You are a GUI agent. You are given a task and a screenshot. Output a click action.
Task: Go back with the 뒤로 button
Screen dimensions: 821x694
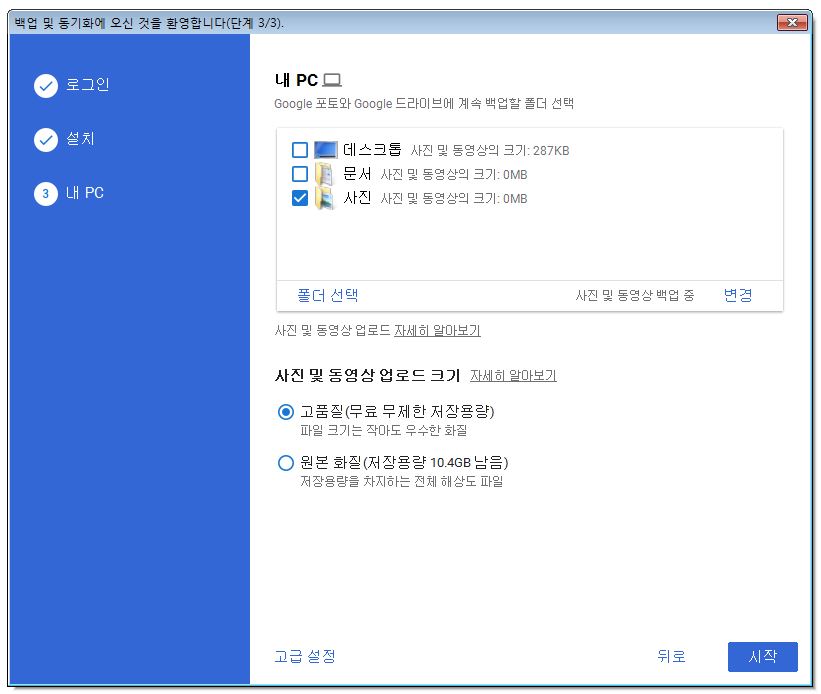(x=671, y=656)
